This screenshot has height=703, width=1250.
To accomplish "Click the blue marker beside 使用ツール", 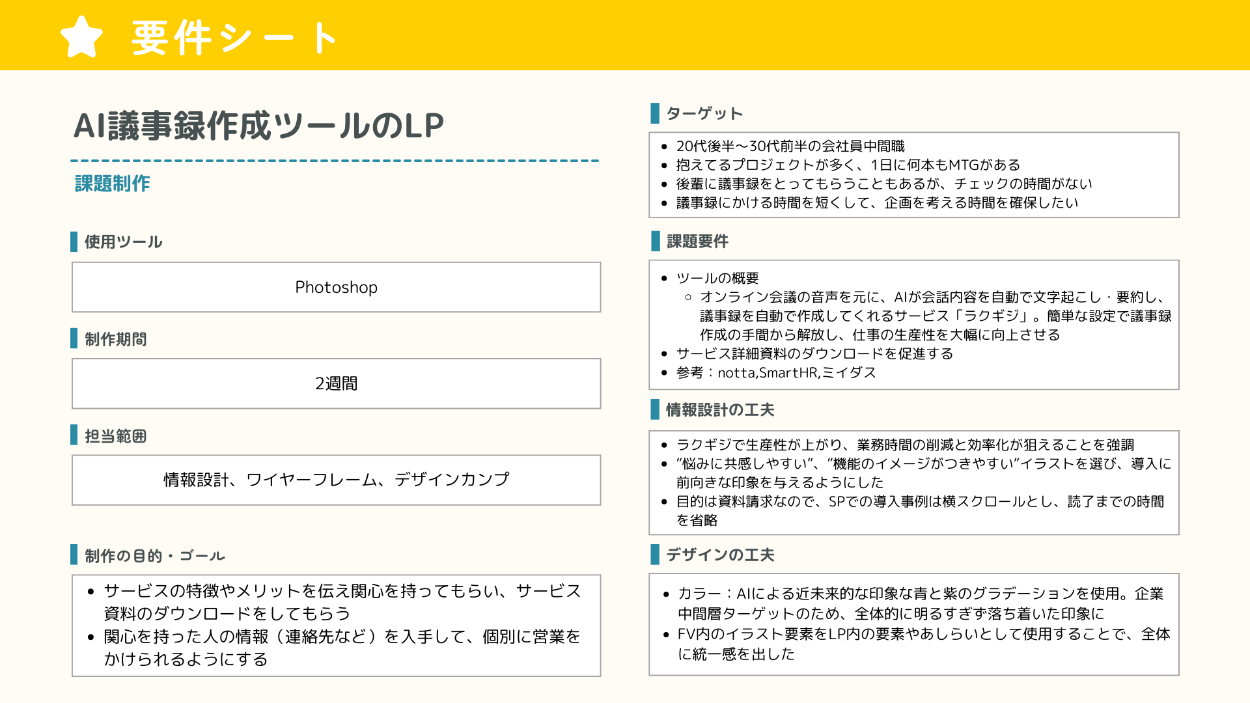I will [74, 242].
